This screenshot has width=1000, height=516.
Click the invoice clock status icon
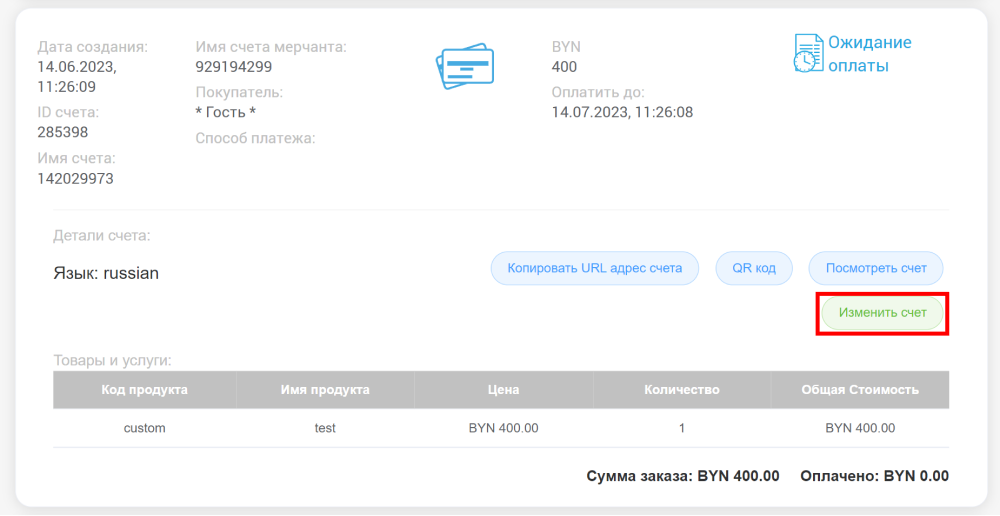tap(807, 54)
